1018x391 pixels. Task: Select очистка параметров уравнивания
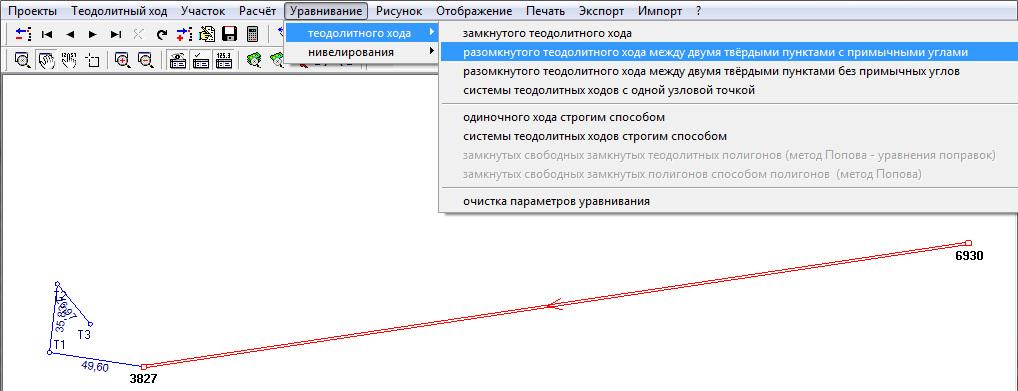click(556, 201)
